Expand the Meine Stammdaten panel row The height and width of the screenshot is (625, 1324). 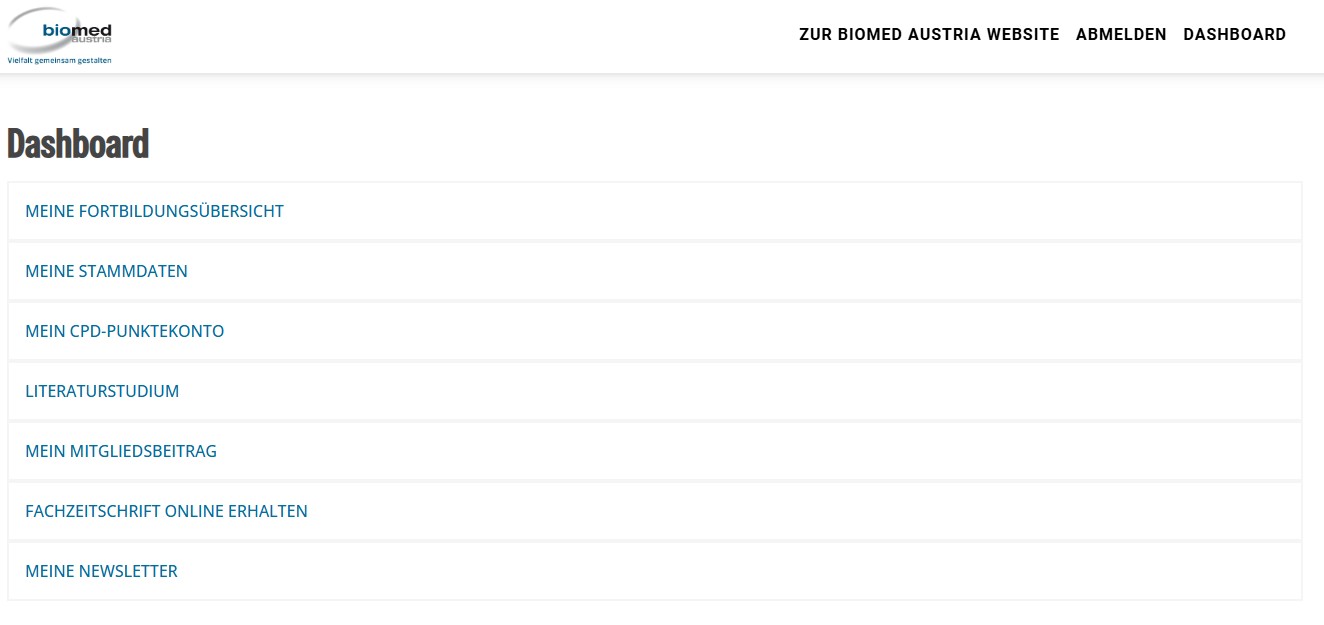click(800, 271)
